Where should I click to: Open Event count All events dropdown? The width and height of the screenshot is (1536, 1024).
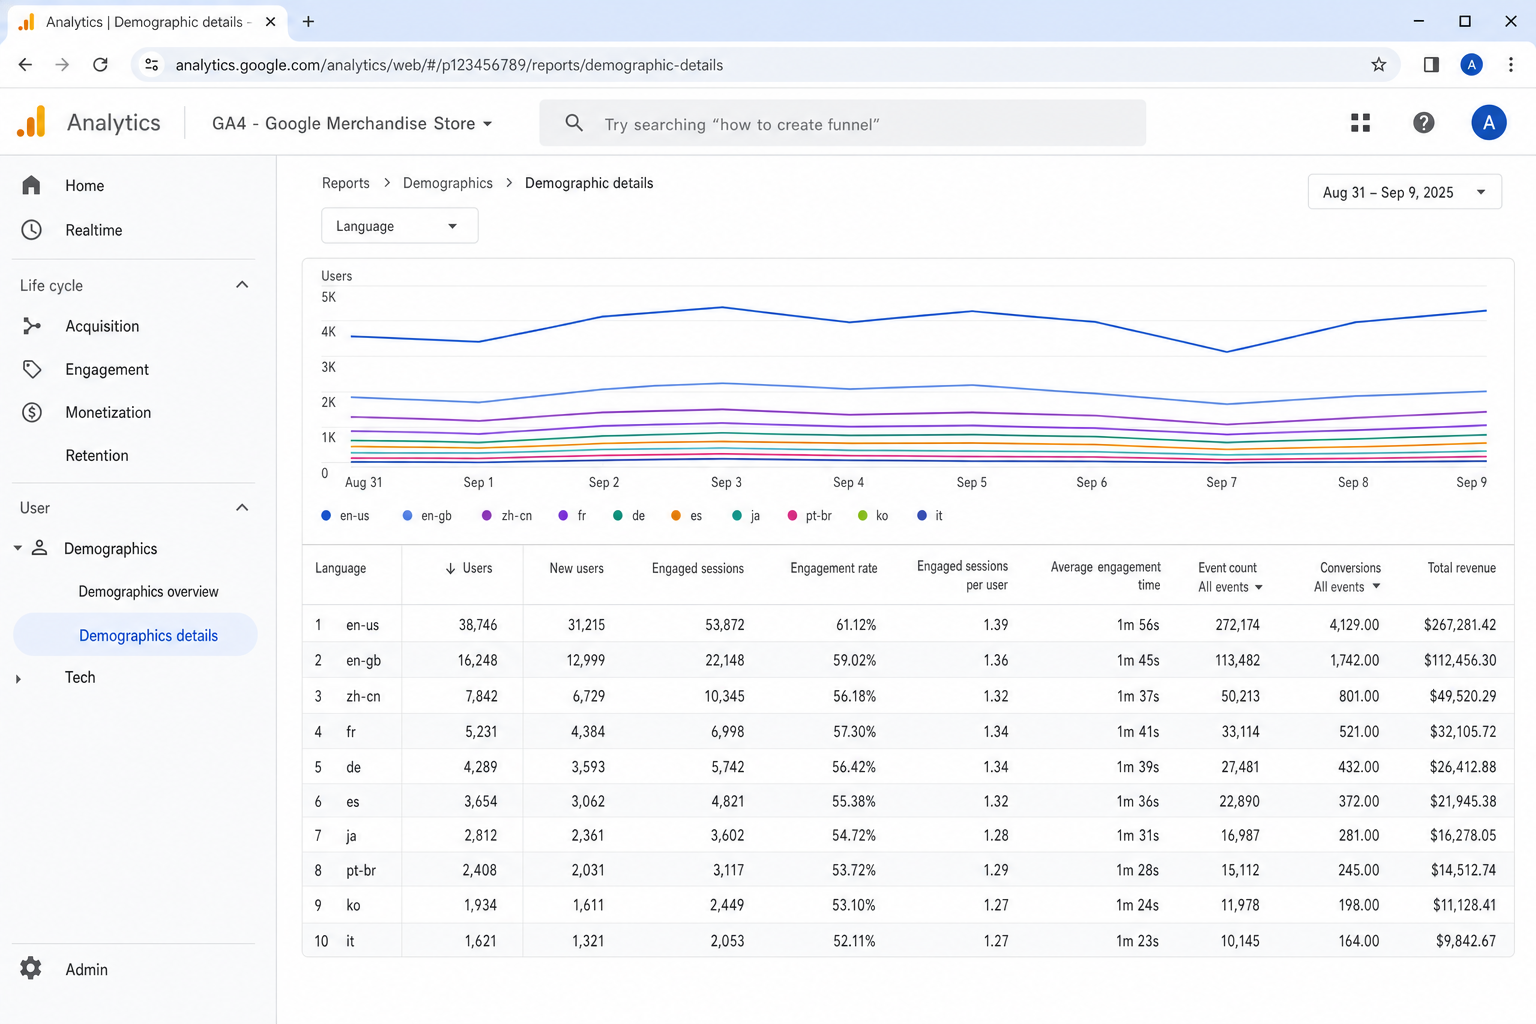coord(1230,587)
